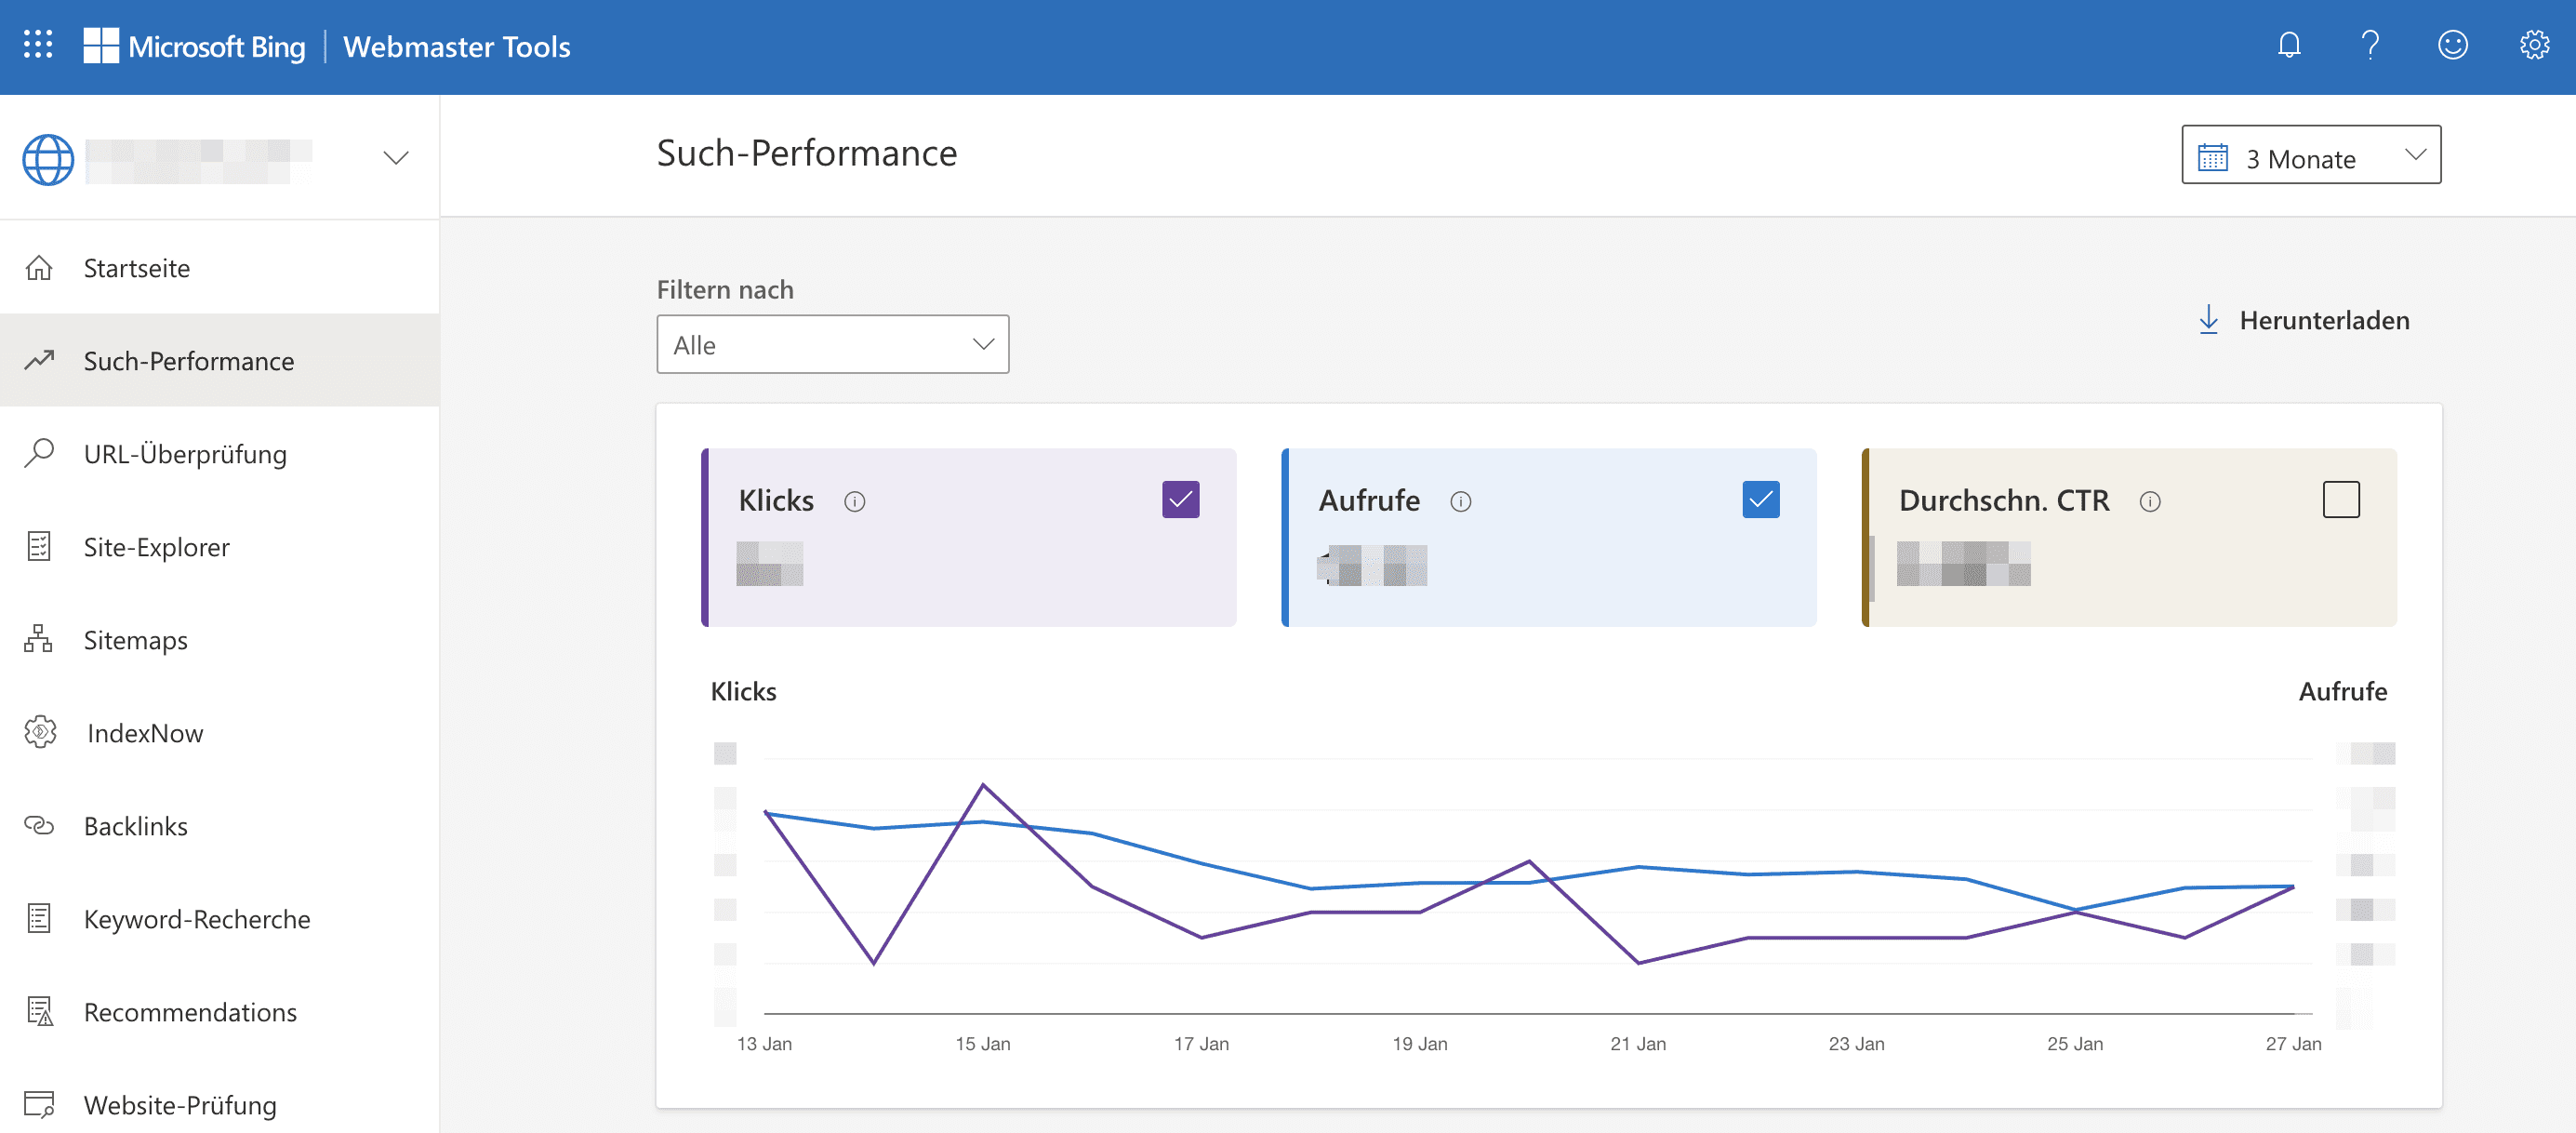Click the Aufrufe metric card
The width and height of the screenshot is (2576, 1133).
coord(1548,537)
